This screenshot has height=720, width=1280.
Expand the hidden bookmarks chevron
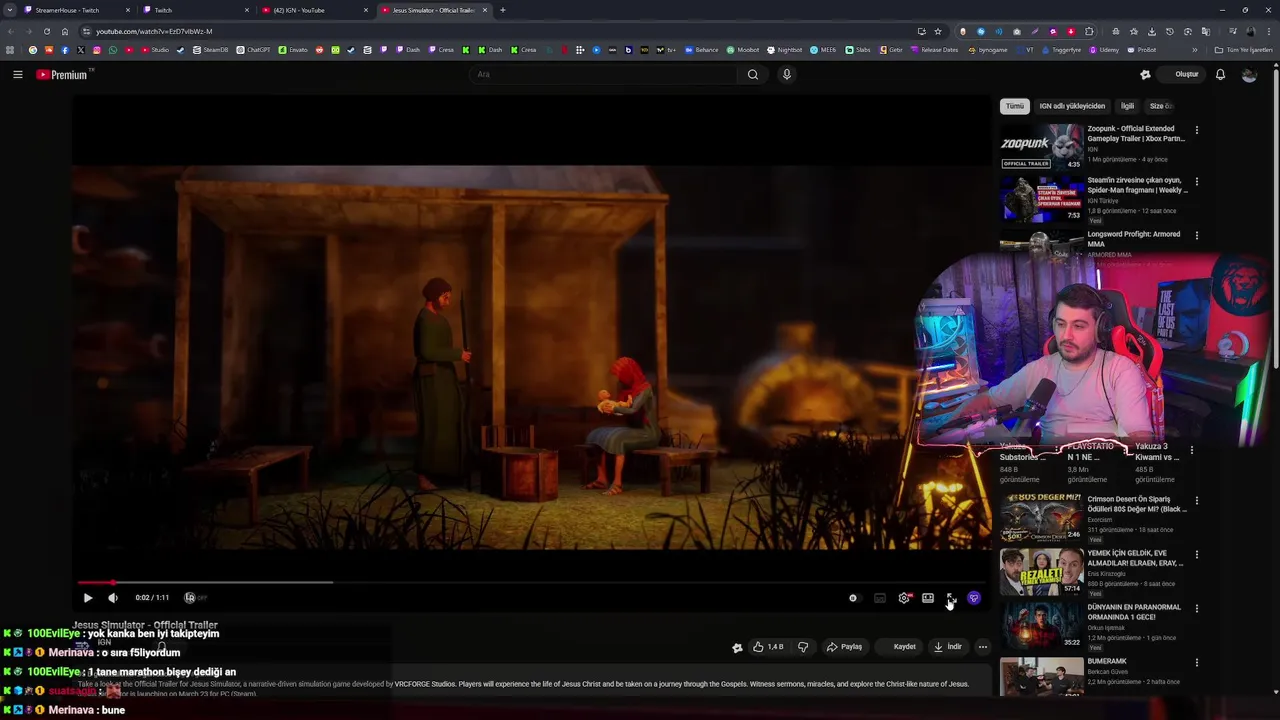click(1194, 50)
